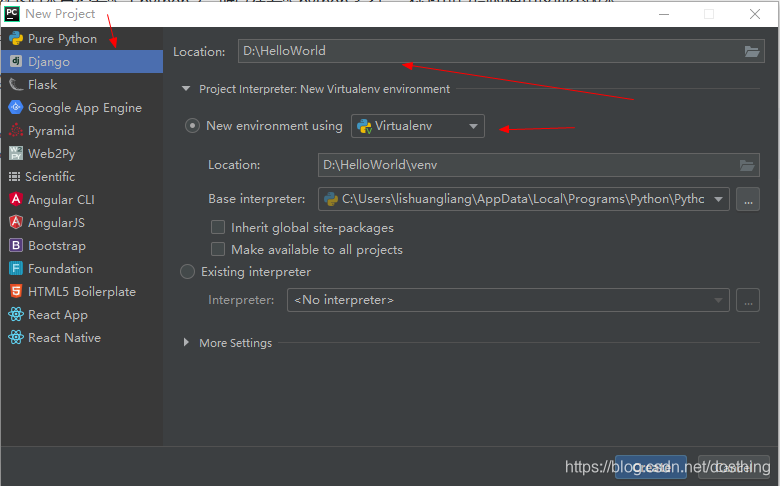Pick the HTML5 Boilerplate icon

click(x=16, y=292)
